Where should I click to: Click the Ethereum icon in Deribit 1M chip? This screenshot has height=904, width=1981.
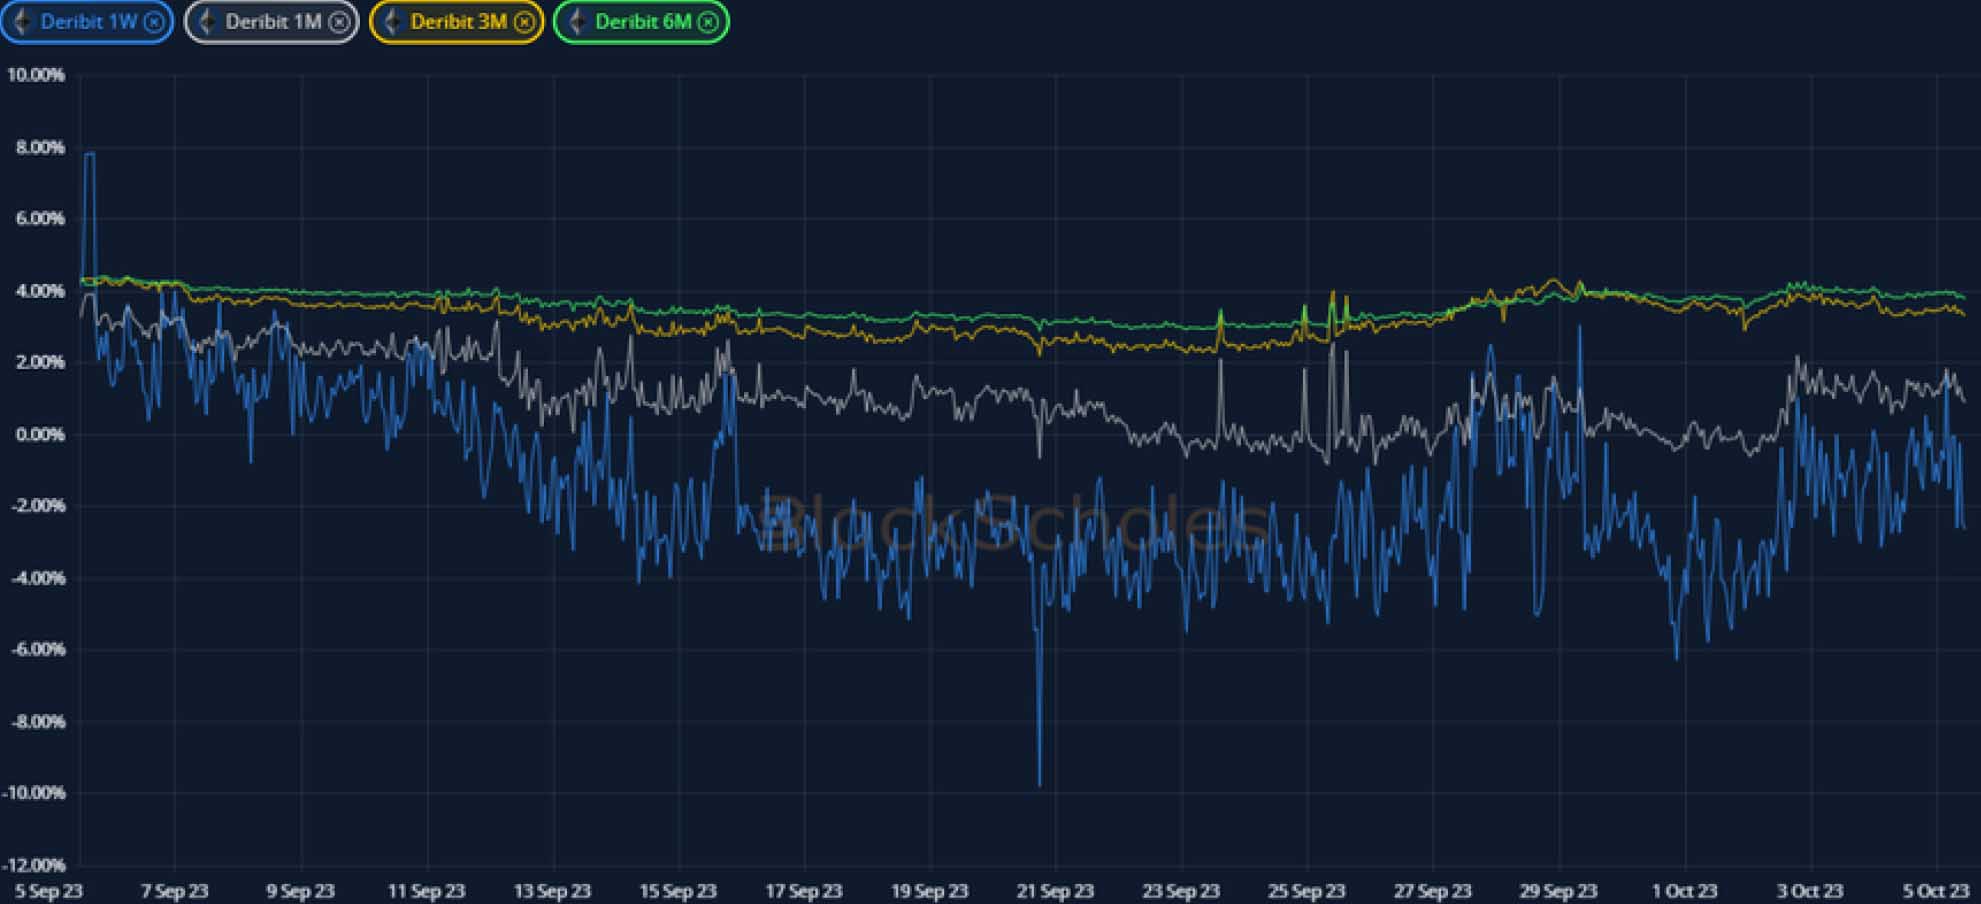click(207, 22)
